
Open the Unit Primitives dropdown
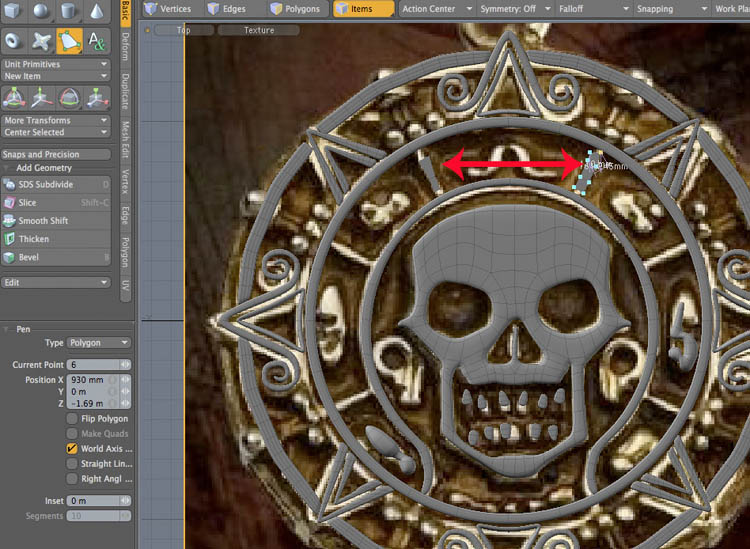pyautogui.click(x=55, y=64)
